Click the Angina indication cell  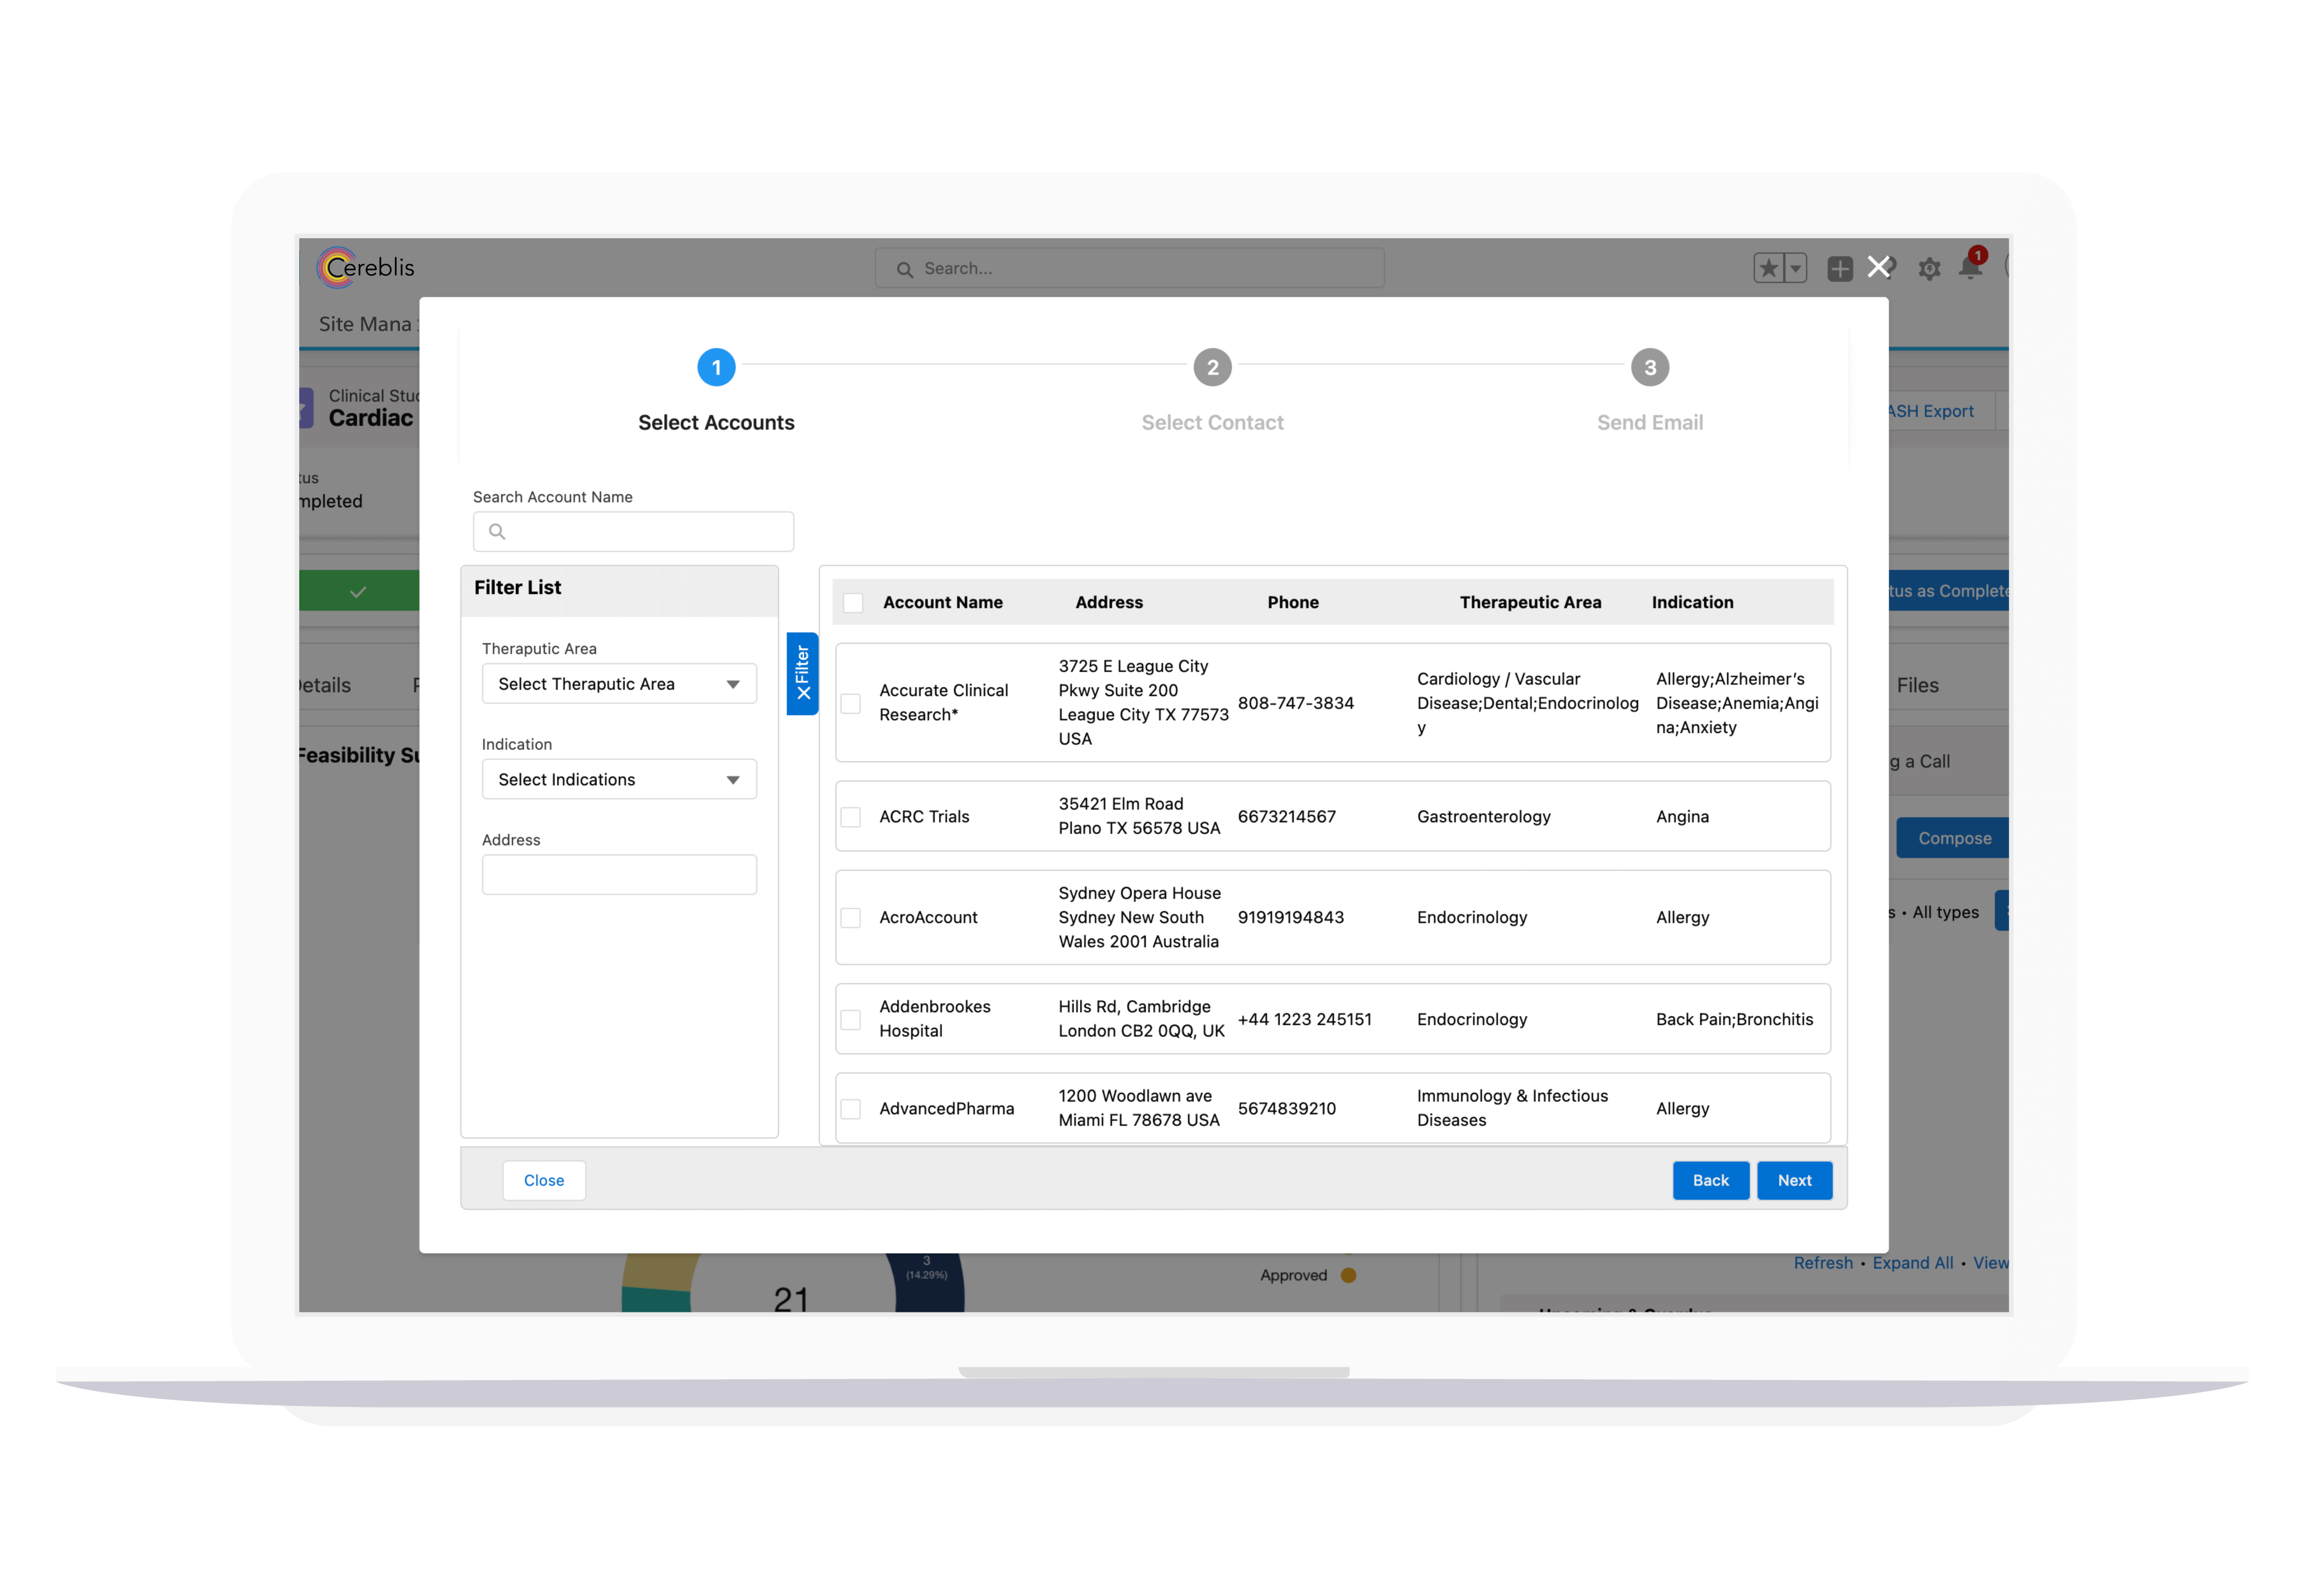click(1682, 817)
